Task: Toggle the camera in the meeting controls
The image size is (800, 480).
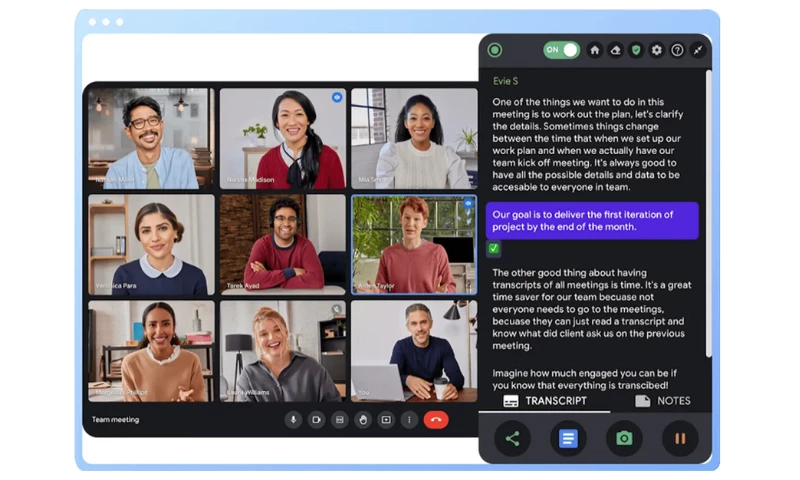Action: click(316, 420)
